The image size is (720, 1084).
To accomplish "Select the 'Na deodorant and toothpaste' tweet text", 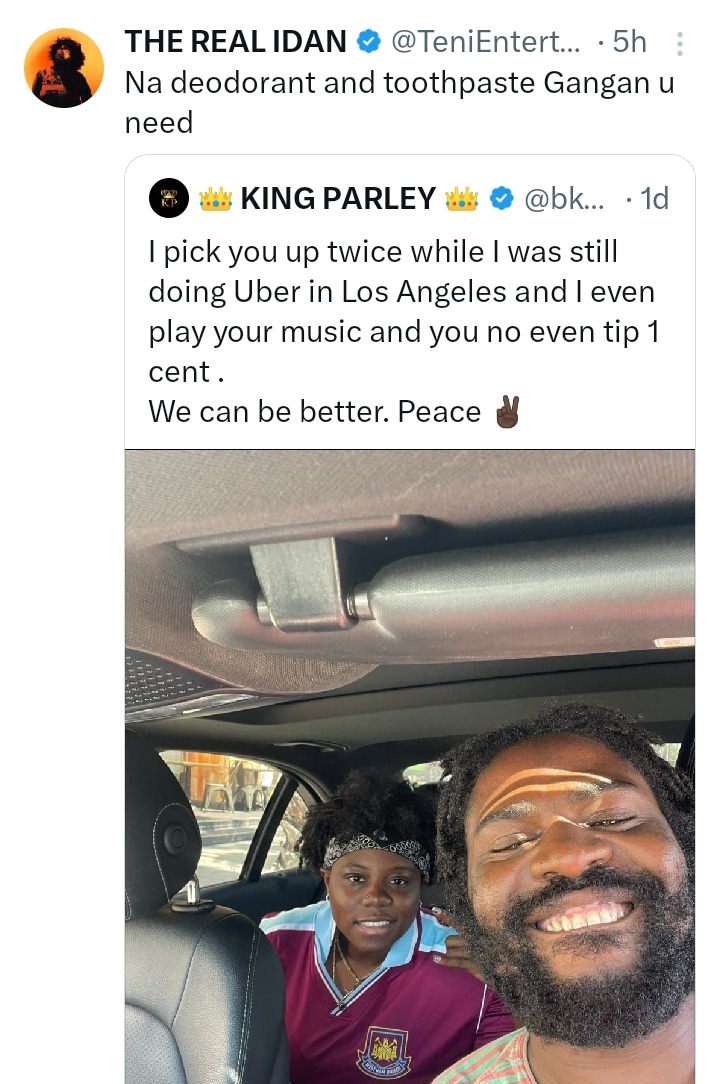I will (x=399, y=102).
